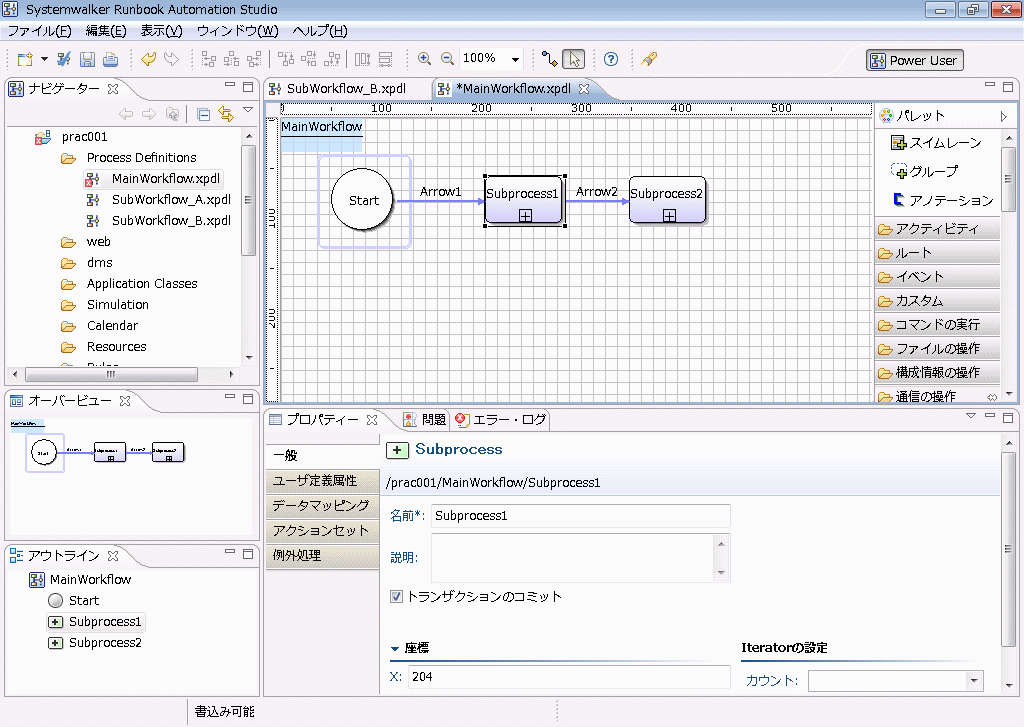The height and width of the screenshot is (727, 1024).
Task: Click the Navigator up-folder icon
Action: point(172,114)
